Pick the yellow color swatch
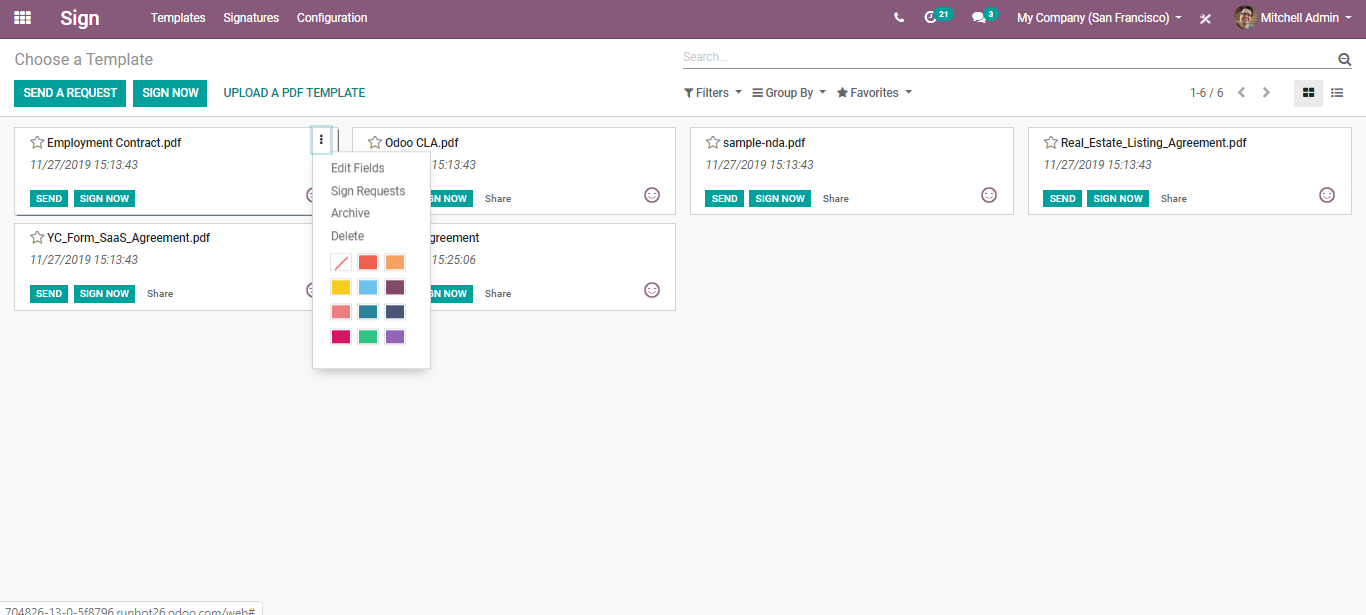This screenshot has width=1366, height=615. (x=341, y=287)
